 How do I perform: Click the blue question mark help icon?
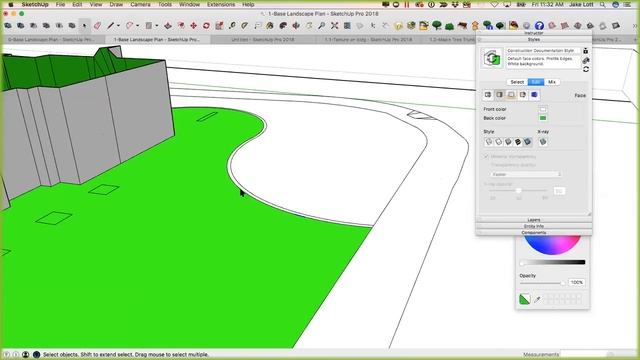539,26
